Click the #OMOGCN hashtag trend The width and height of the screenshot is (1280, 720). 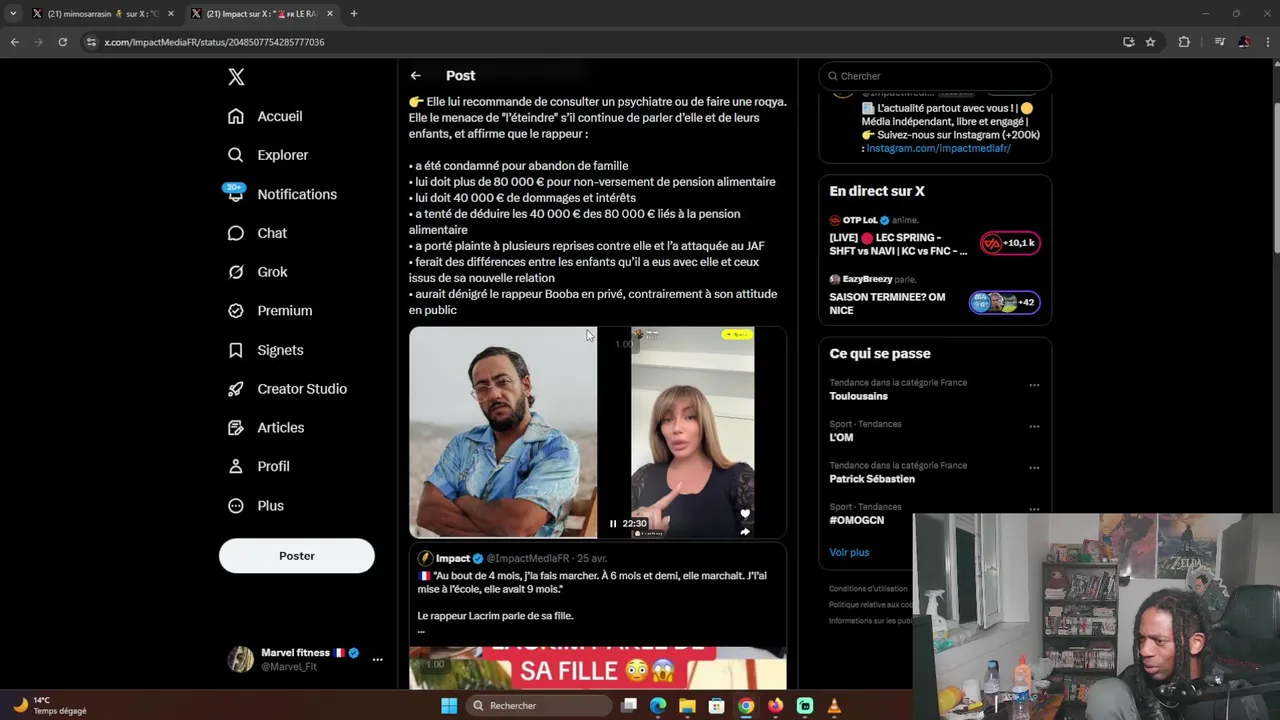coord(857,520)
